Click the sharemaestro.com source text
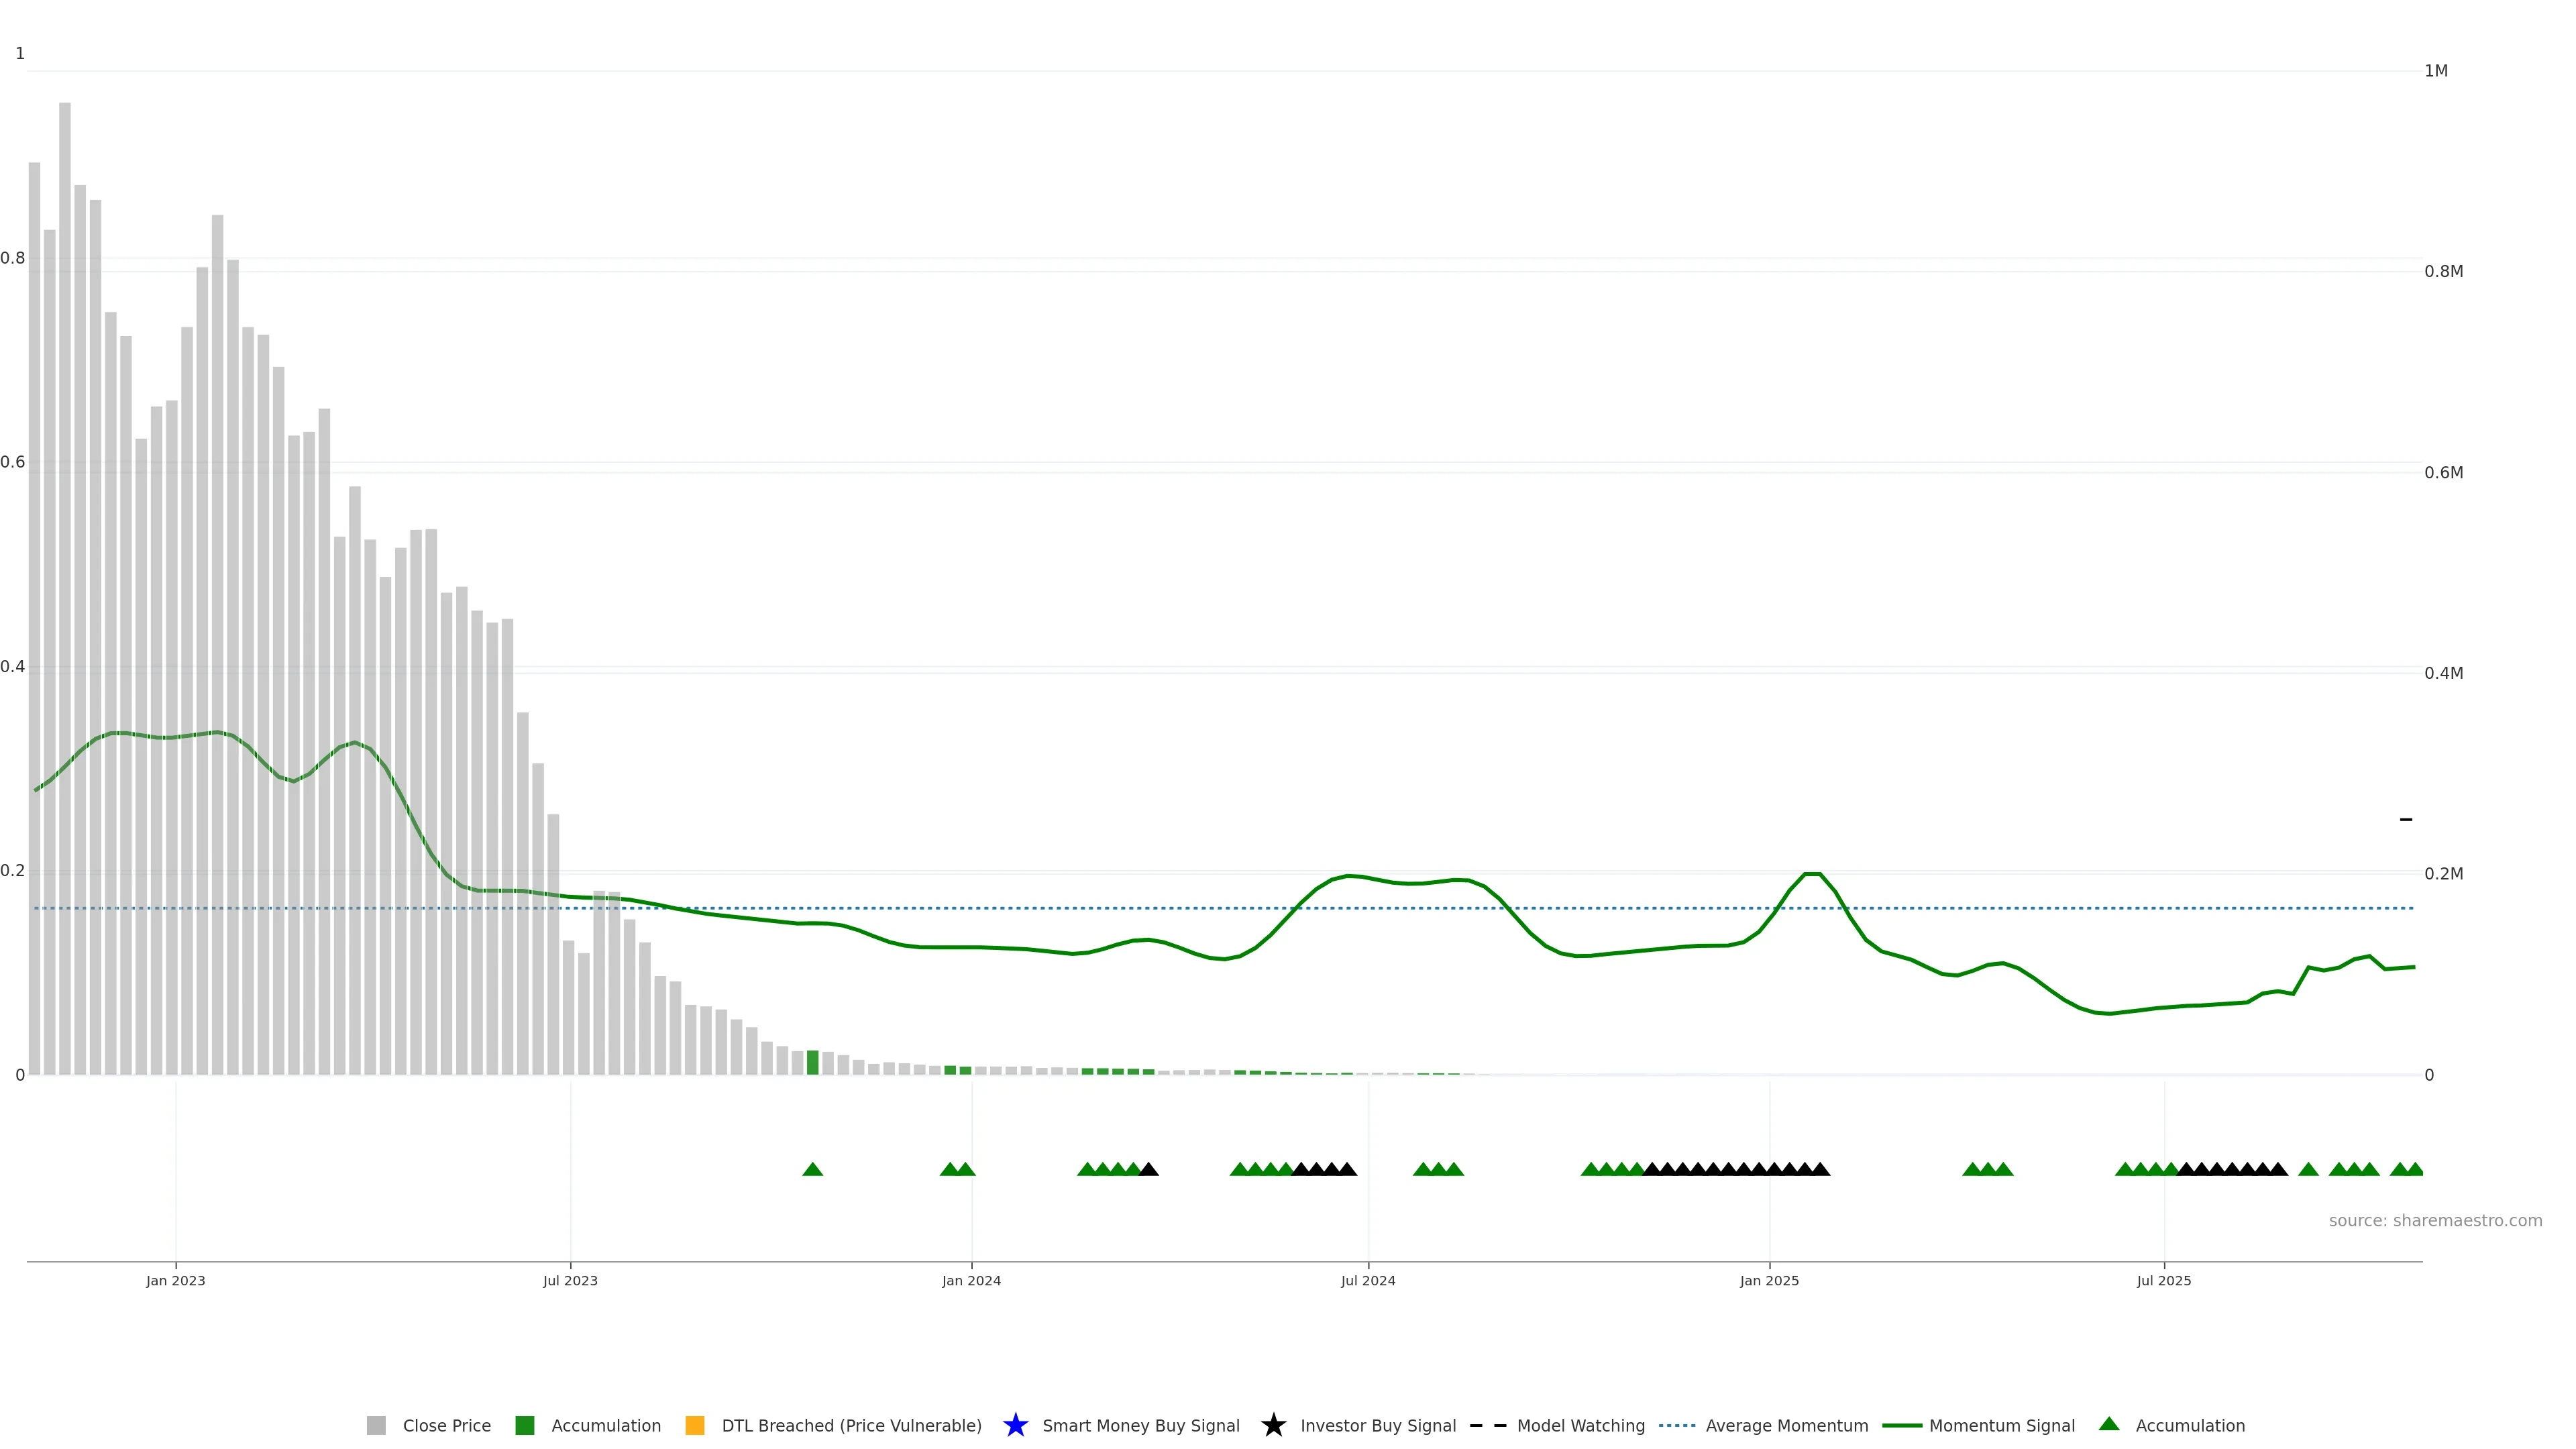Image resolution: width=2576 pixels, height=1449 pixels. [2435, 1220]
